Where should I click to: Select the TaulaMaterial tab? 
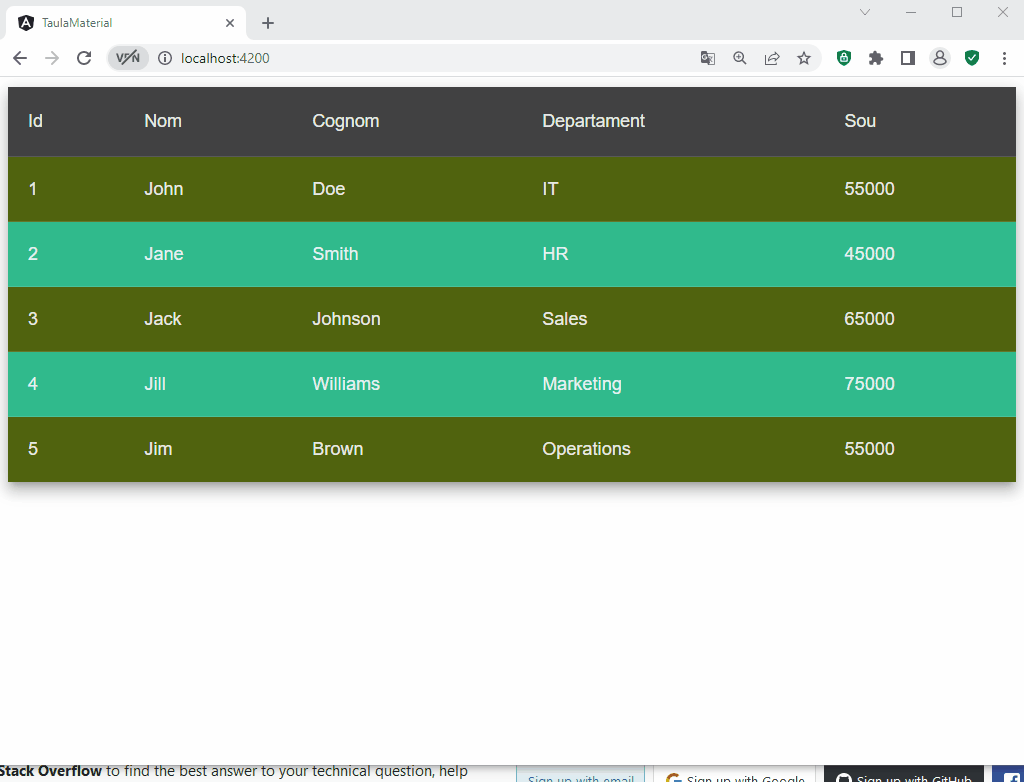pos(120,22)
